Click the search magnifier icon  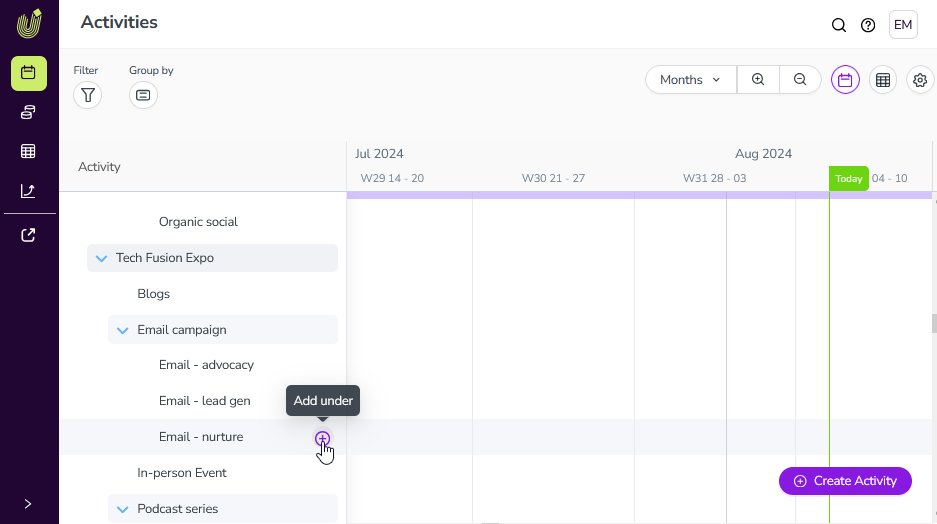point(839,25)
